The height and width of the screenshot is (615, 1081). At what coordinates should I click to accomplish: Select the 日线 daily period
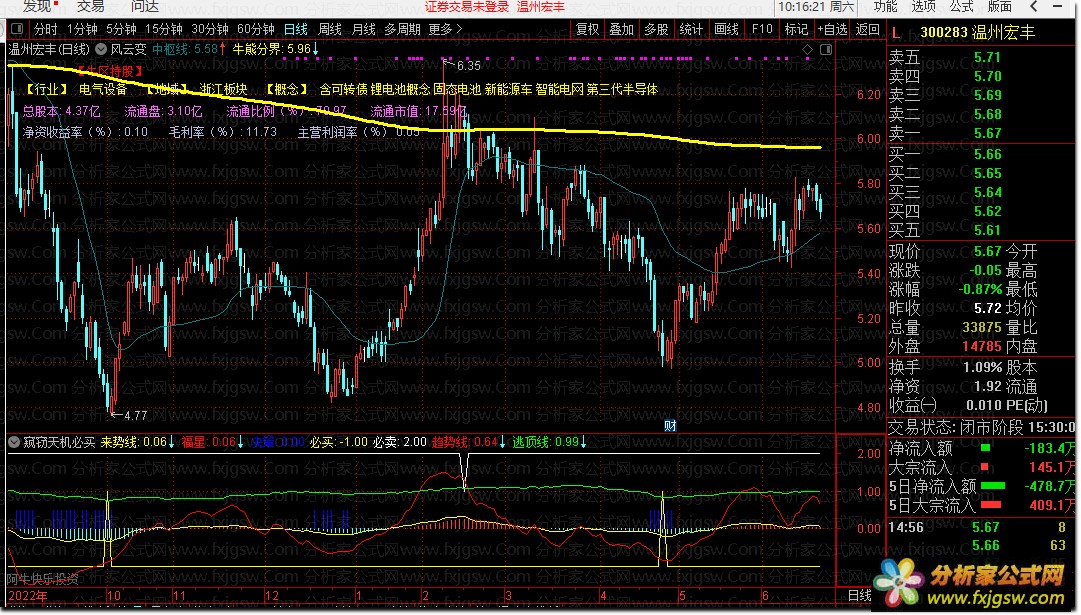296,29
